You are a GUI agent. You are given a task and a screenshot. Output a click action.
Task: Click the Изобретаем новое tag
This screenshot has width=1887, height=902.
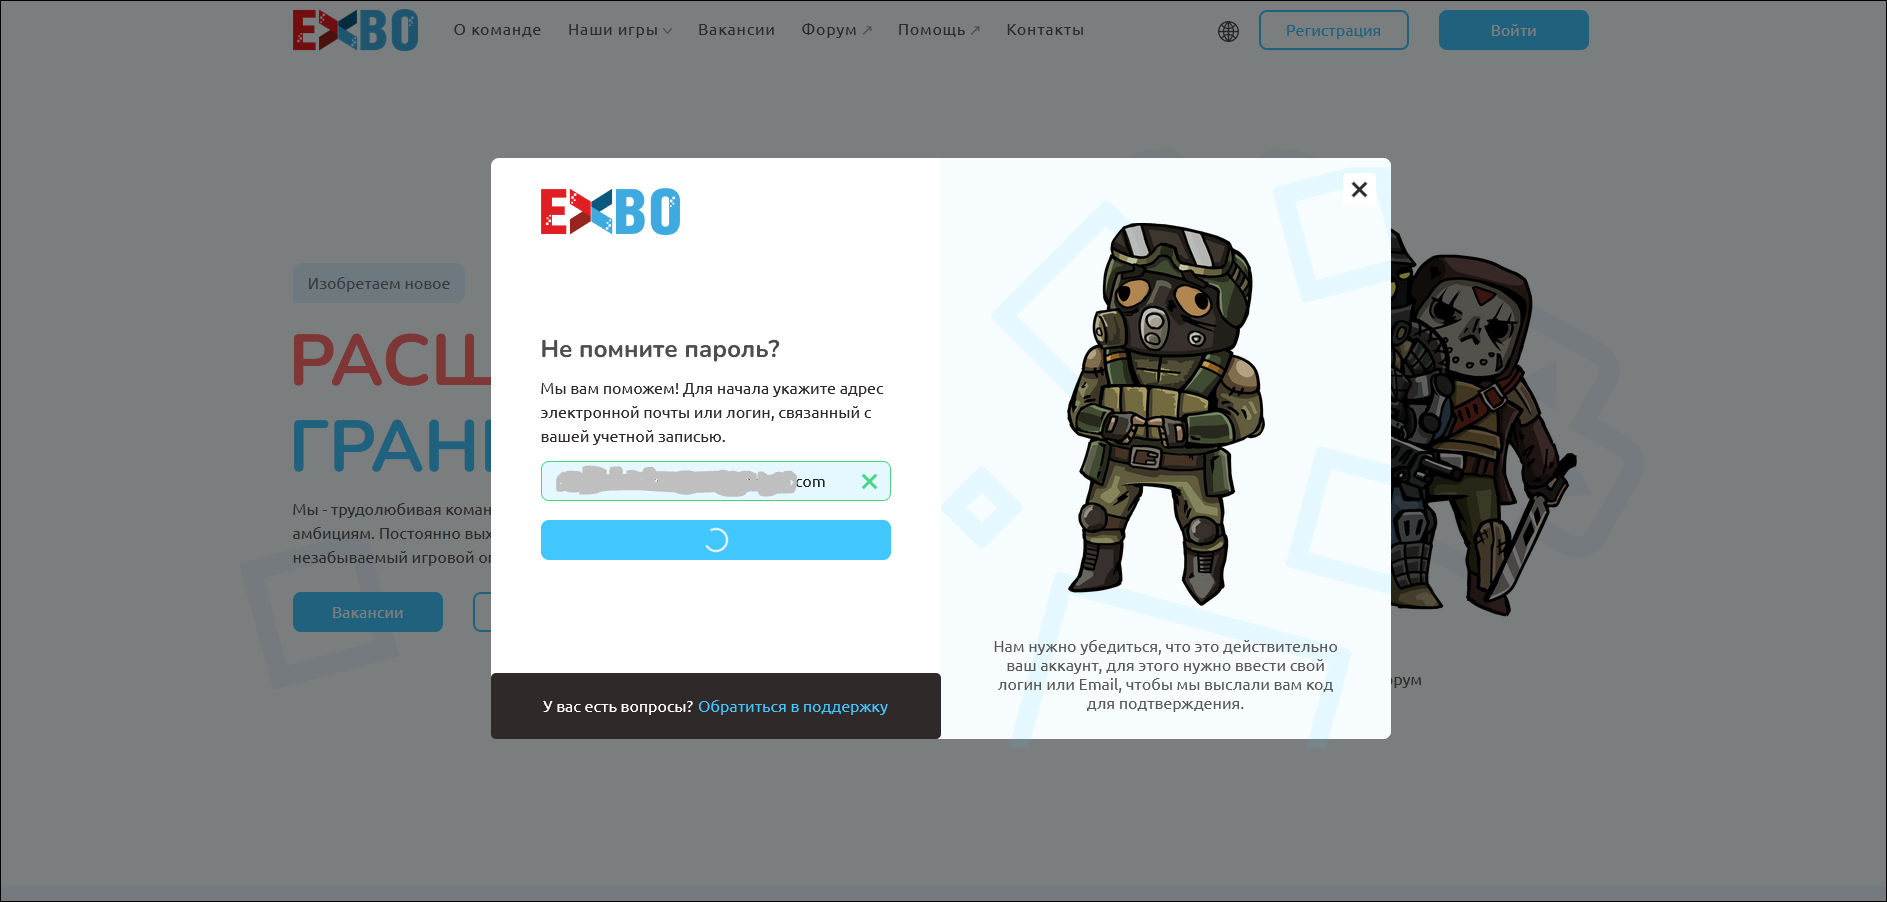[378, 283]
